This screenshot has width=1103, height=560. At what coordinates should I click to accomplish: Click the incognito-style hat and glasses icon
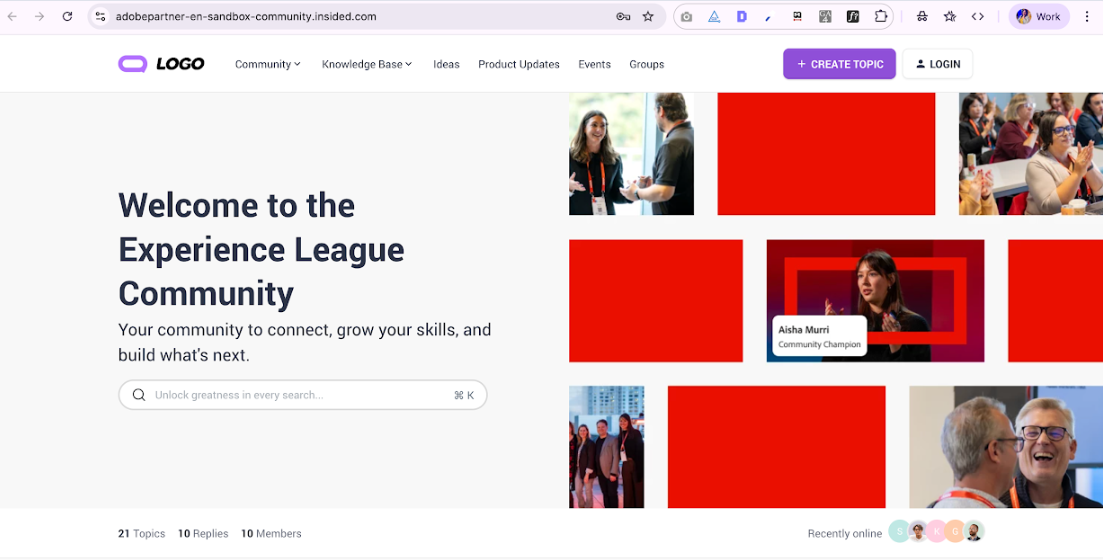[x=922, y=16]
